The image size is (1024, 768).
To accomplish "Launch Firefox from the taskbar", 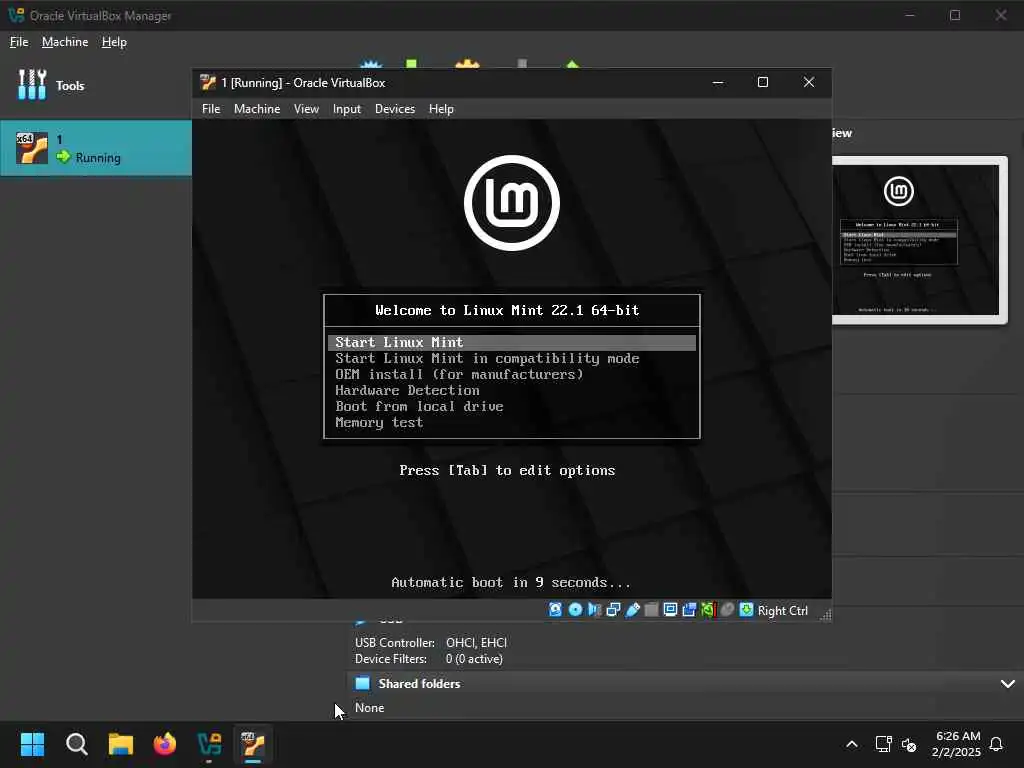I will [x=165, y=744].
